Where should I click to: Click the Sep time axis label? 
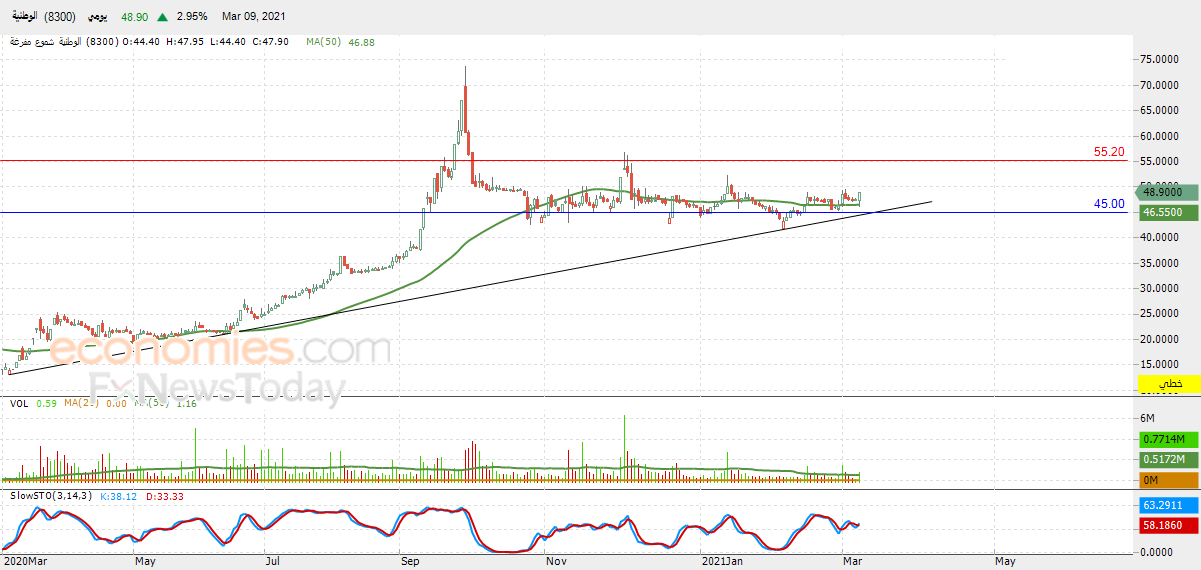pos(410,562)
